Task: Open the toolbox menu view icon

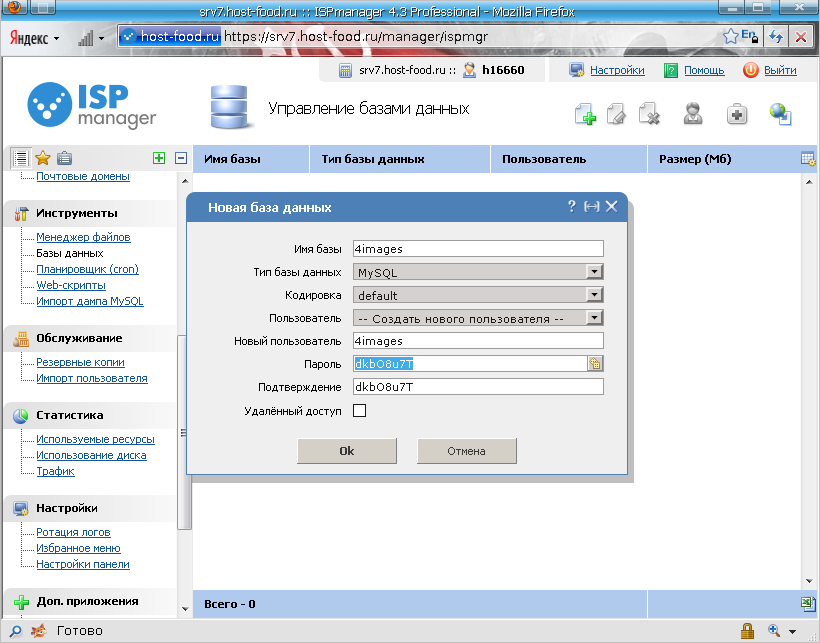Action: 64,158
